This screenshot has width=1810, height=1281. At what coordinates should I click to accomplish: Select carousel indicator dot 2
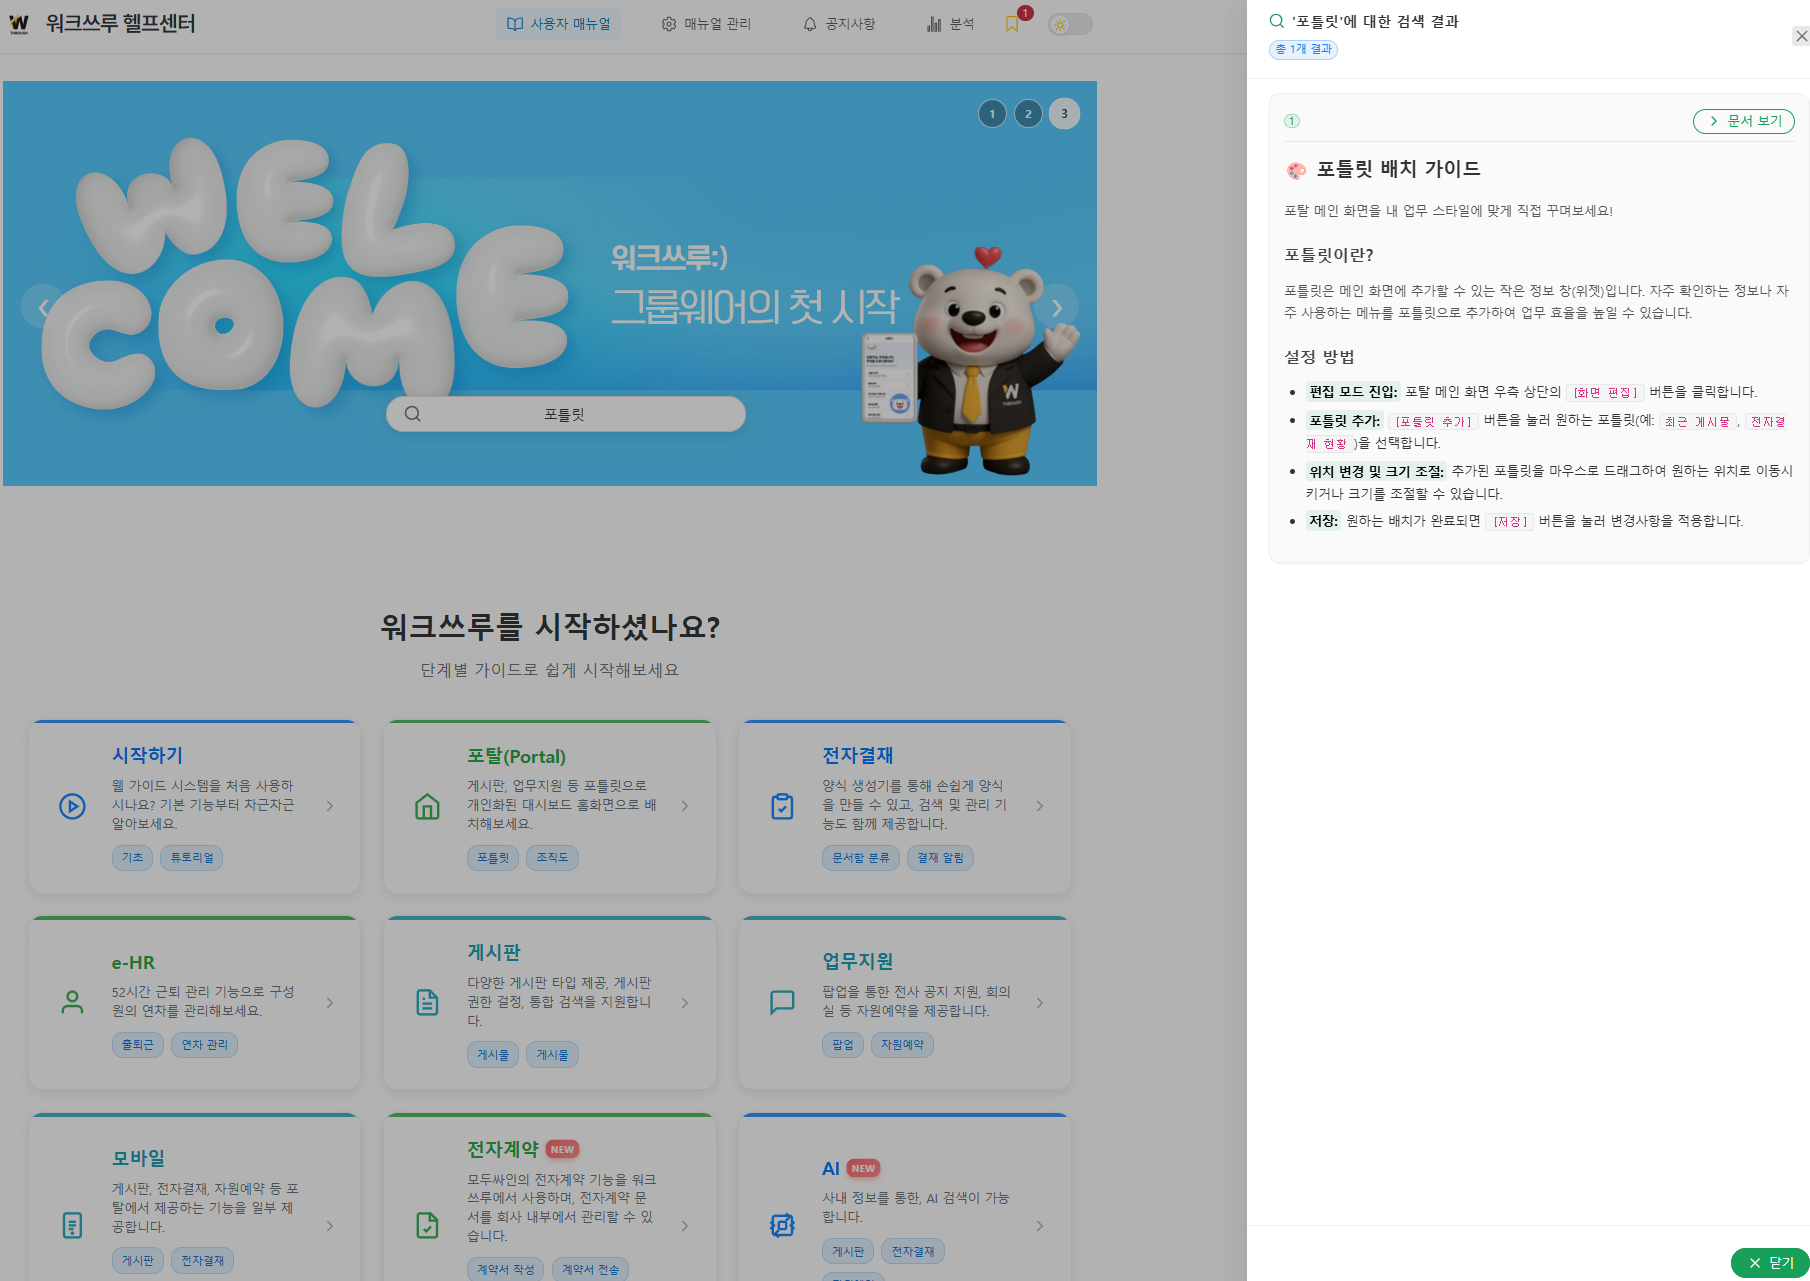[x=1028, y=113]
